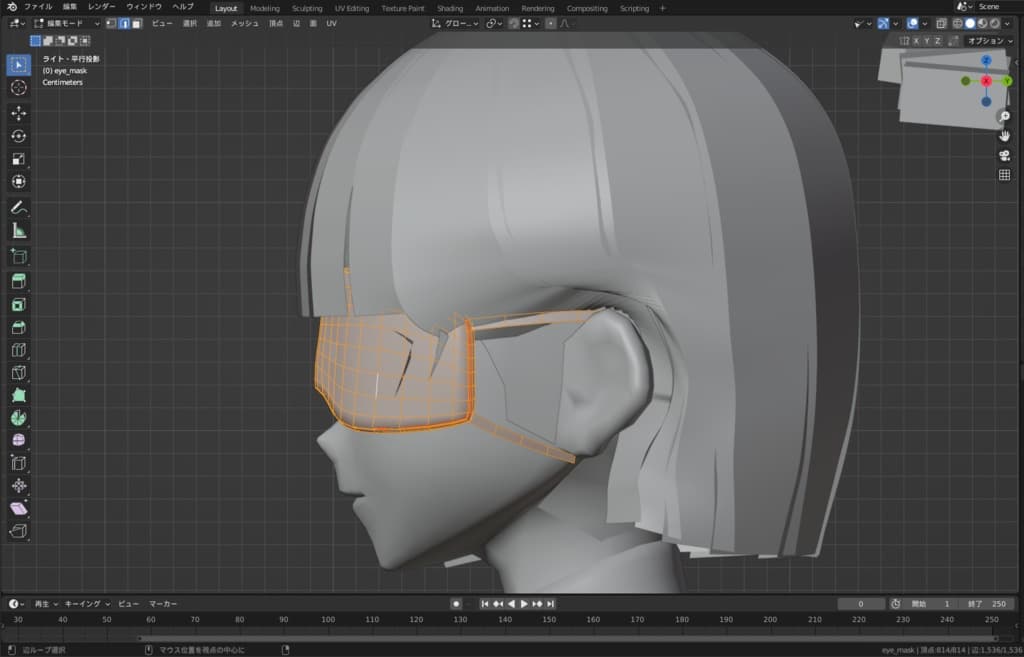Open the viewport shading options dropdown arrow
1024x657 pixels.
tap(1008, 23)
